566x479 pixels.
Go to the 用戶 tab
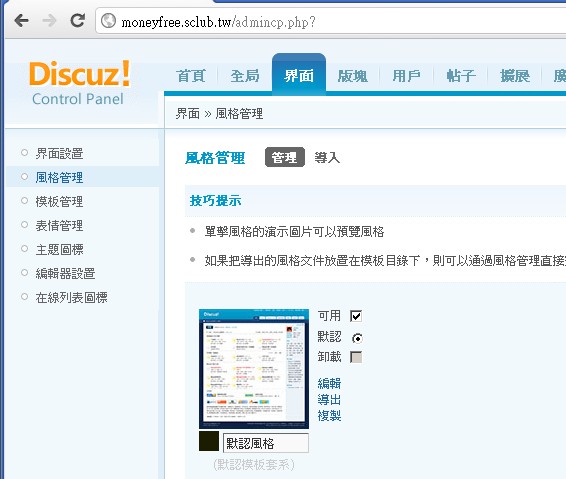[x=406, y=76]
